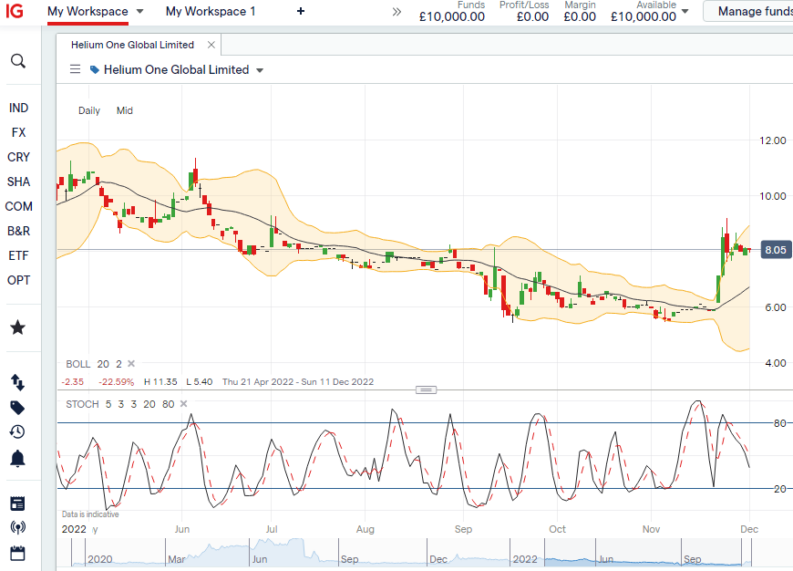This screenshot has width=793, height=571.
Task: Open the chart hamburger menu icon
Action: (x=75, y=69)
